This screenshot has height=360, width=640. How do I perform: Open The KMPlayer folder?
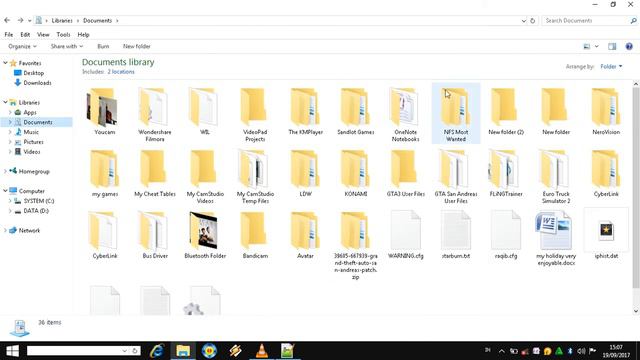305,111
